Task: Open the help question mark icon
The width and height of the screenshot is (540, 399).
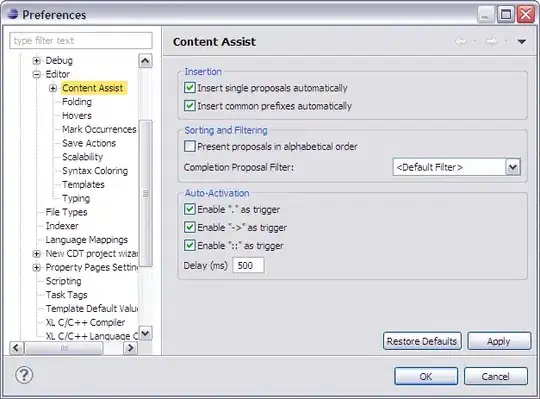Action: coord(24,375)
